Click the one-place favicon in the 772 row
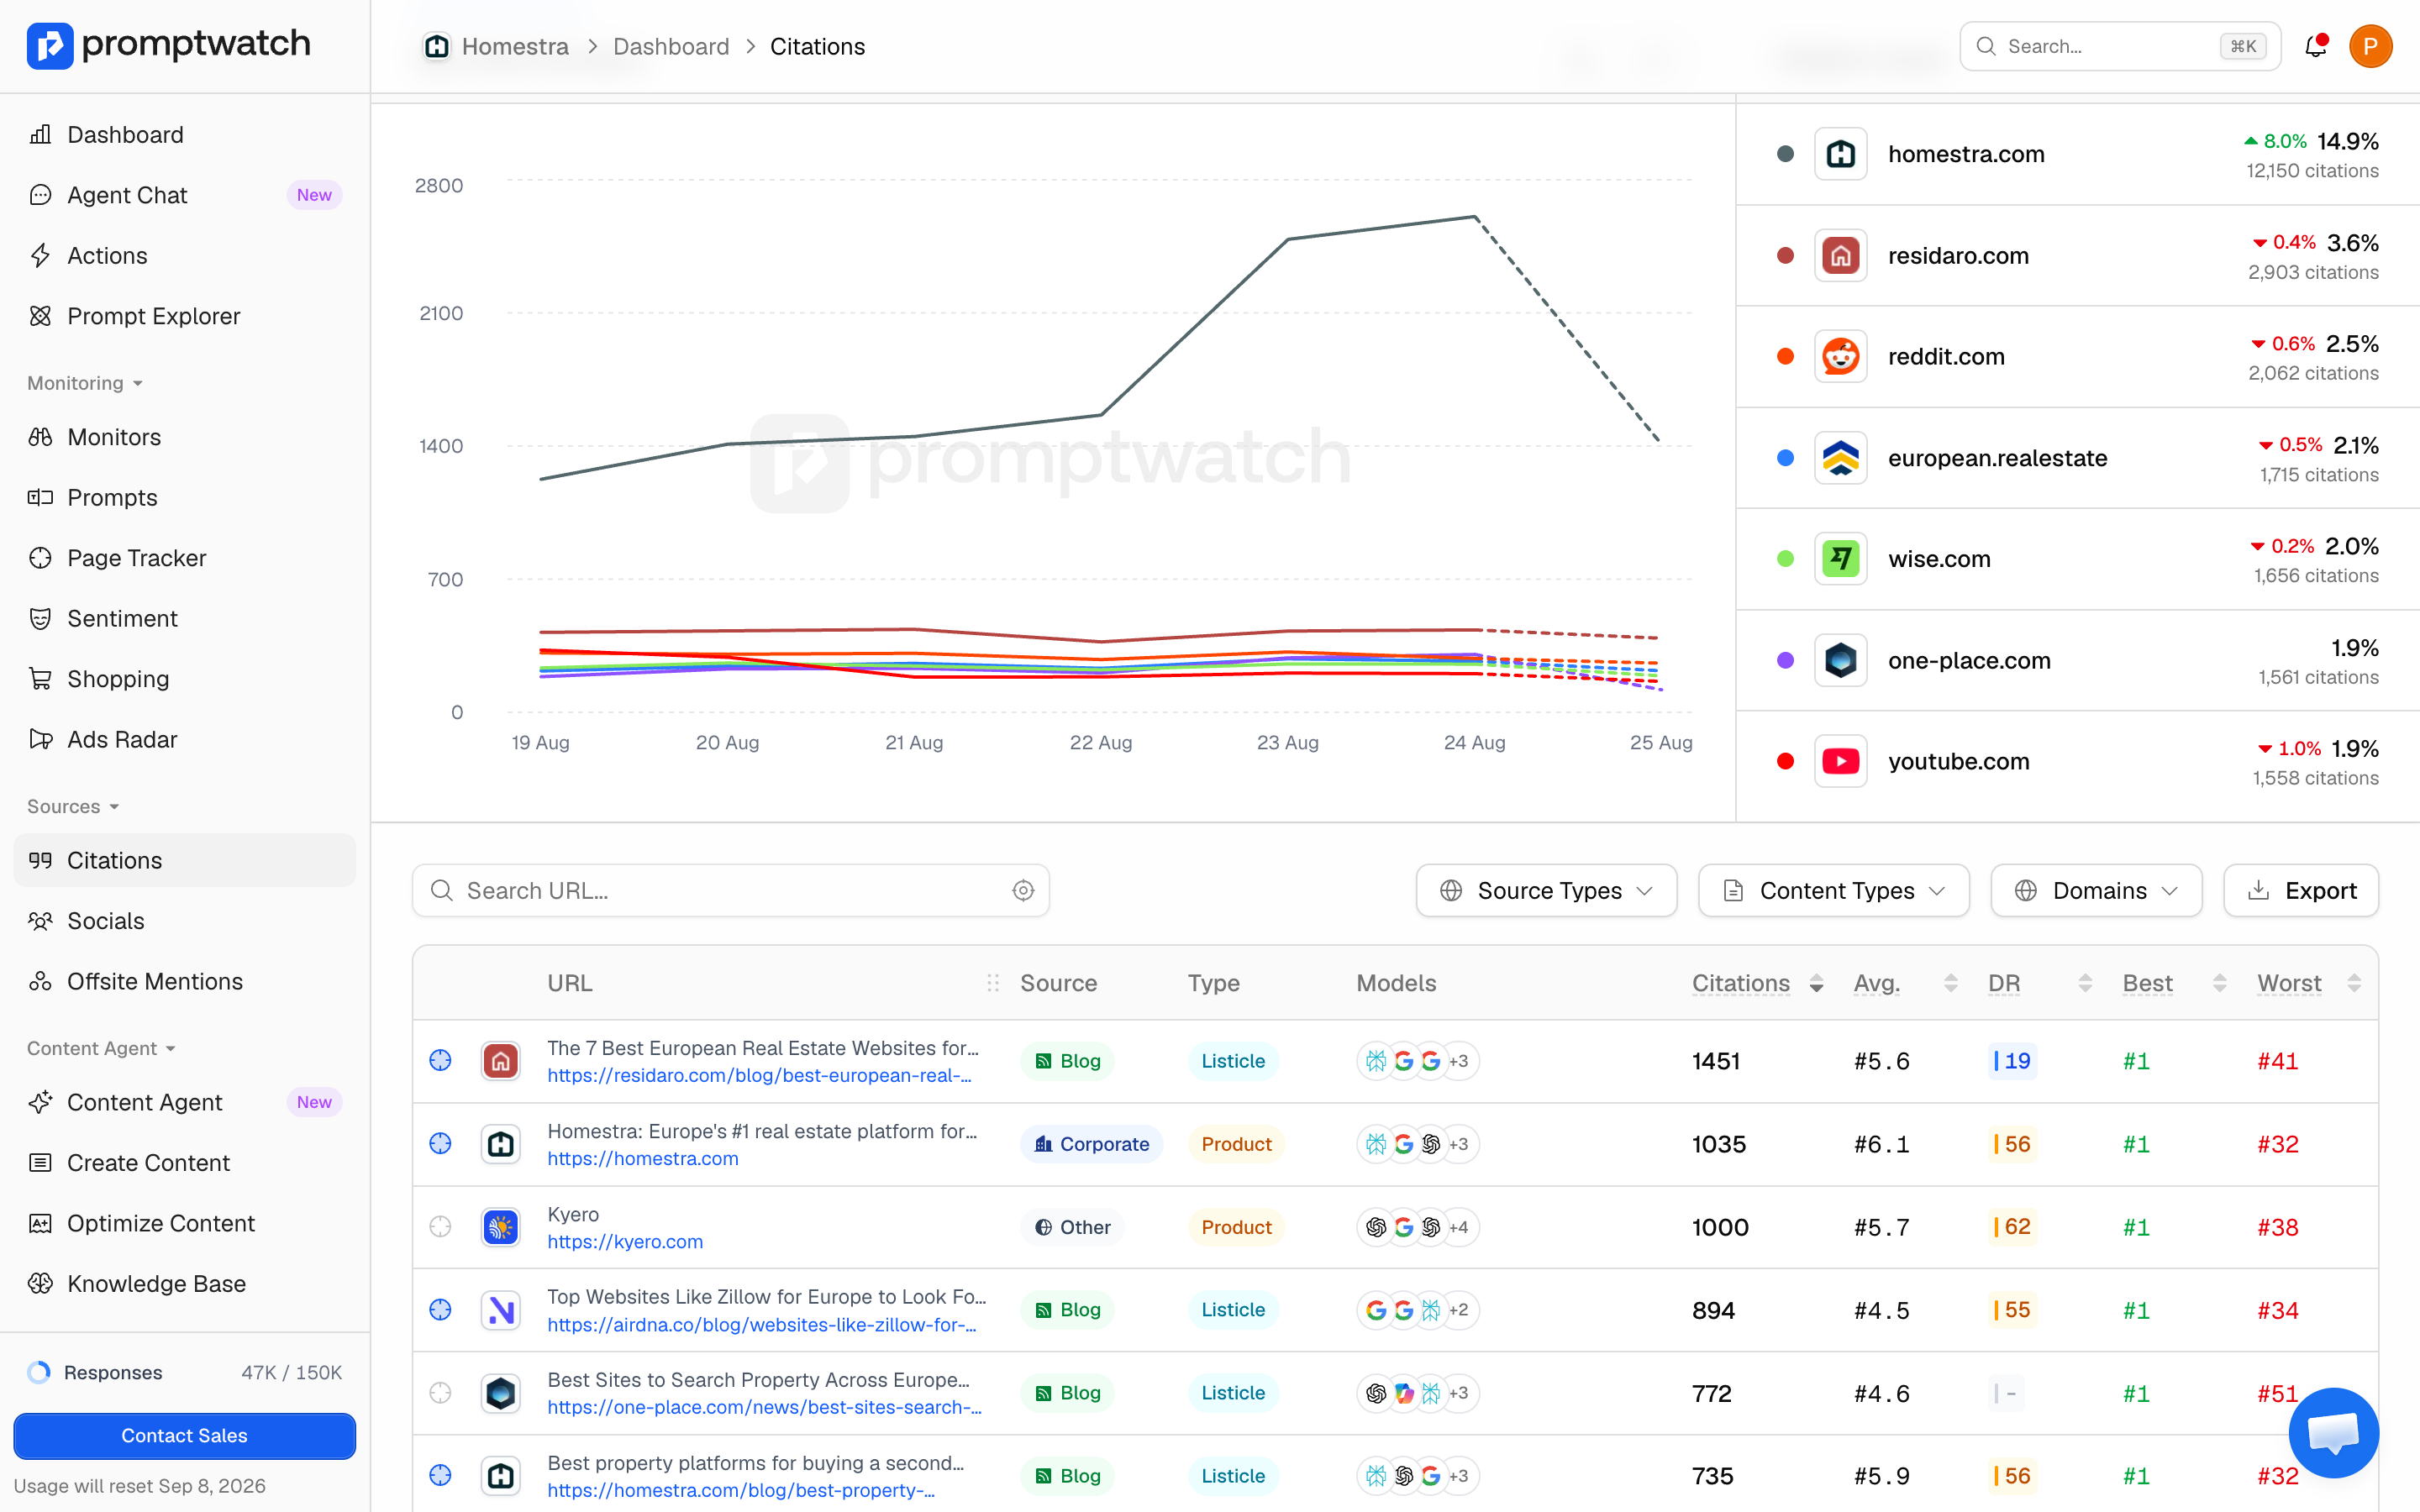 click(501, 1393)
